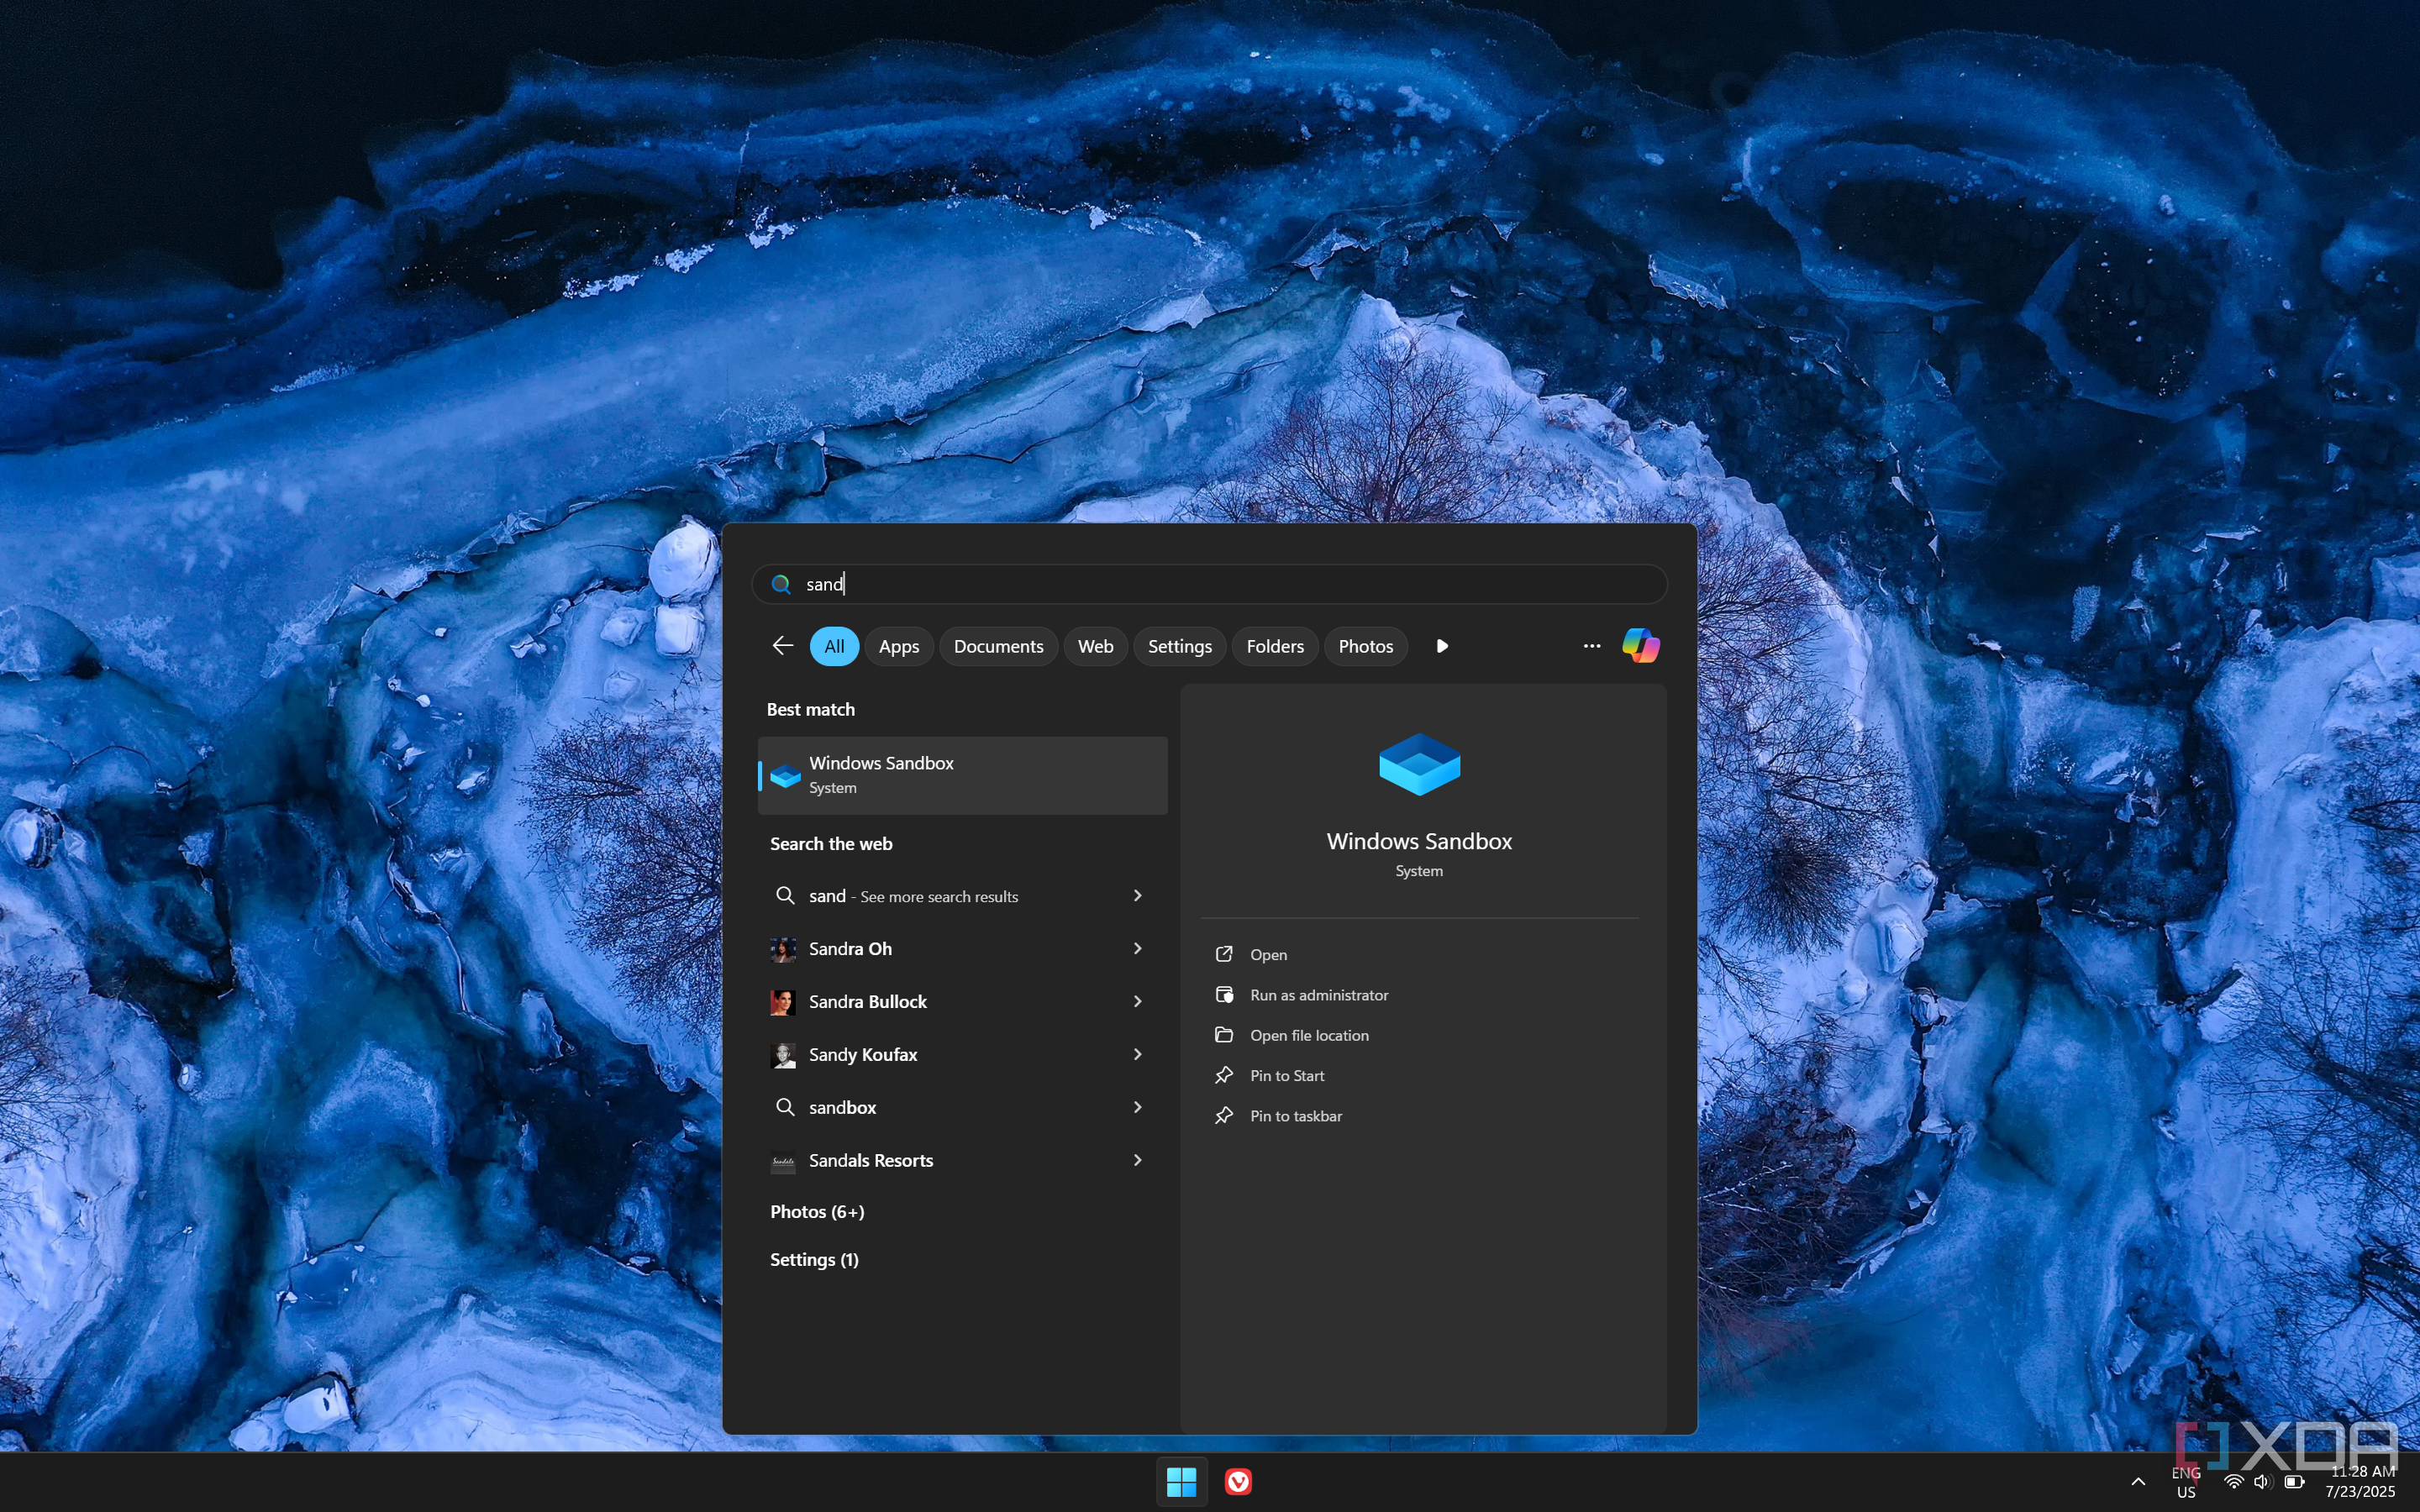Click the magnifier icon beside sand web result
Image resolution: width=2420 pixels, height=1512 pixels.
tap(785, 895)
